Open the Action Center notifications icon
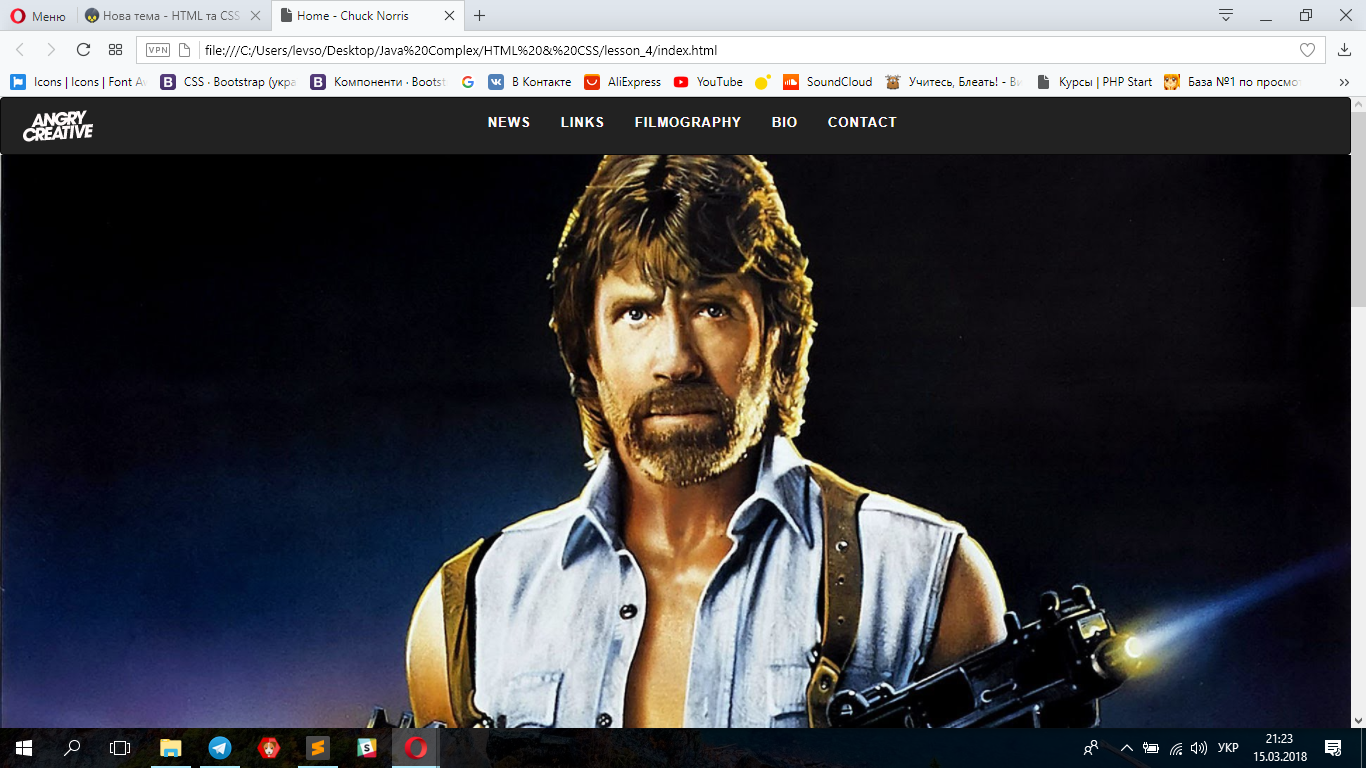 (x=1333, y=748)
